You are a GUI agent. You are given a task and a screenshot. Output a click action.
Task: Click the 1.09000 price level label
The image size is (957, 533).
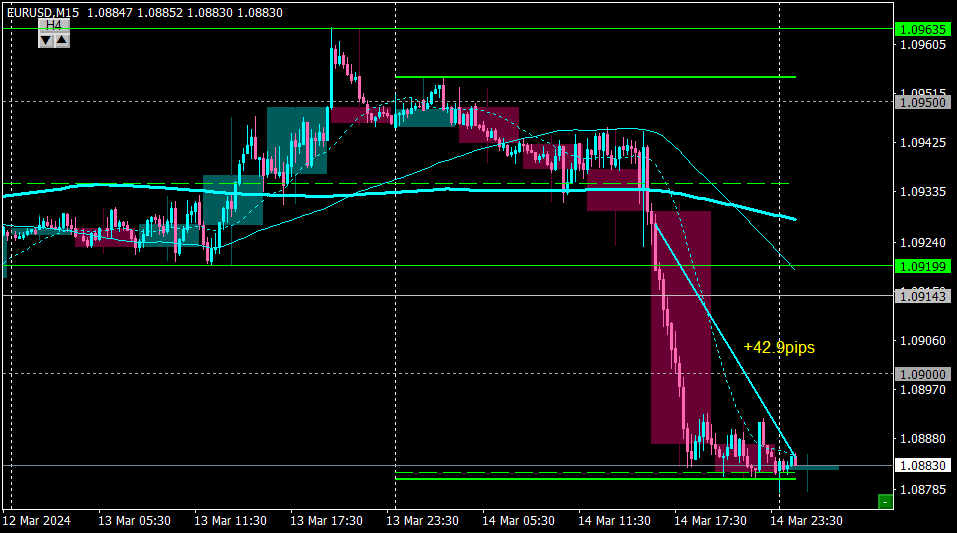tap(923, 374)
